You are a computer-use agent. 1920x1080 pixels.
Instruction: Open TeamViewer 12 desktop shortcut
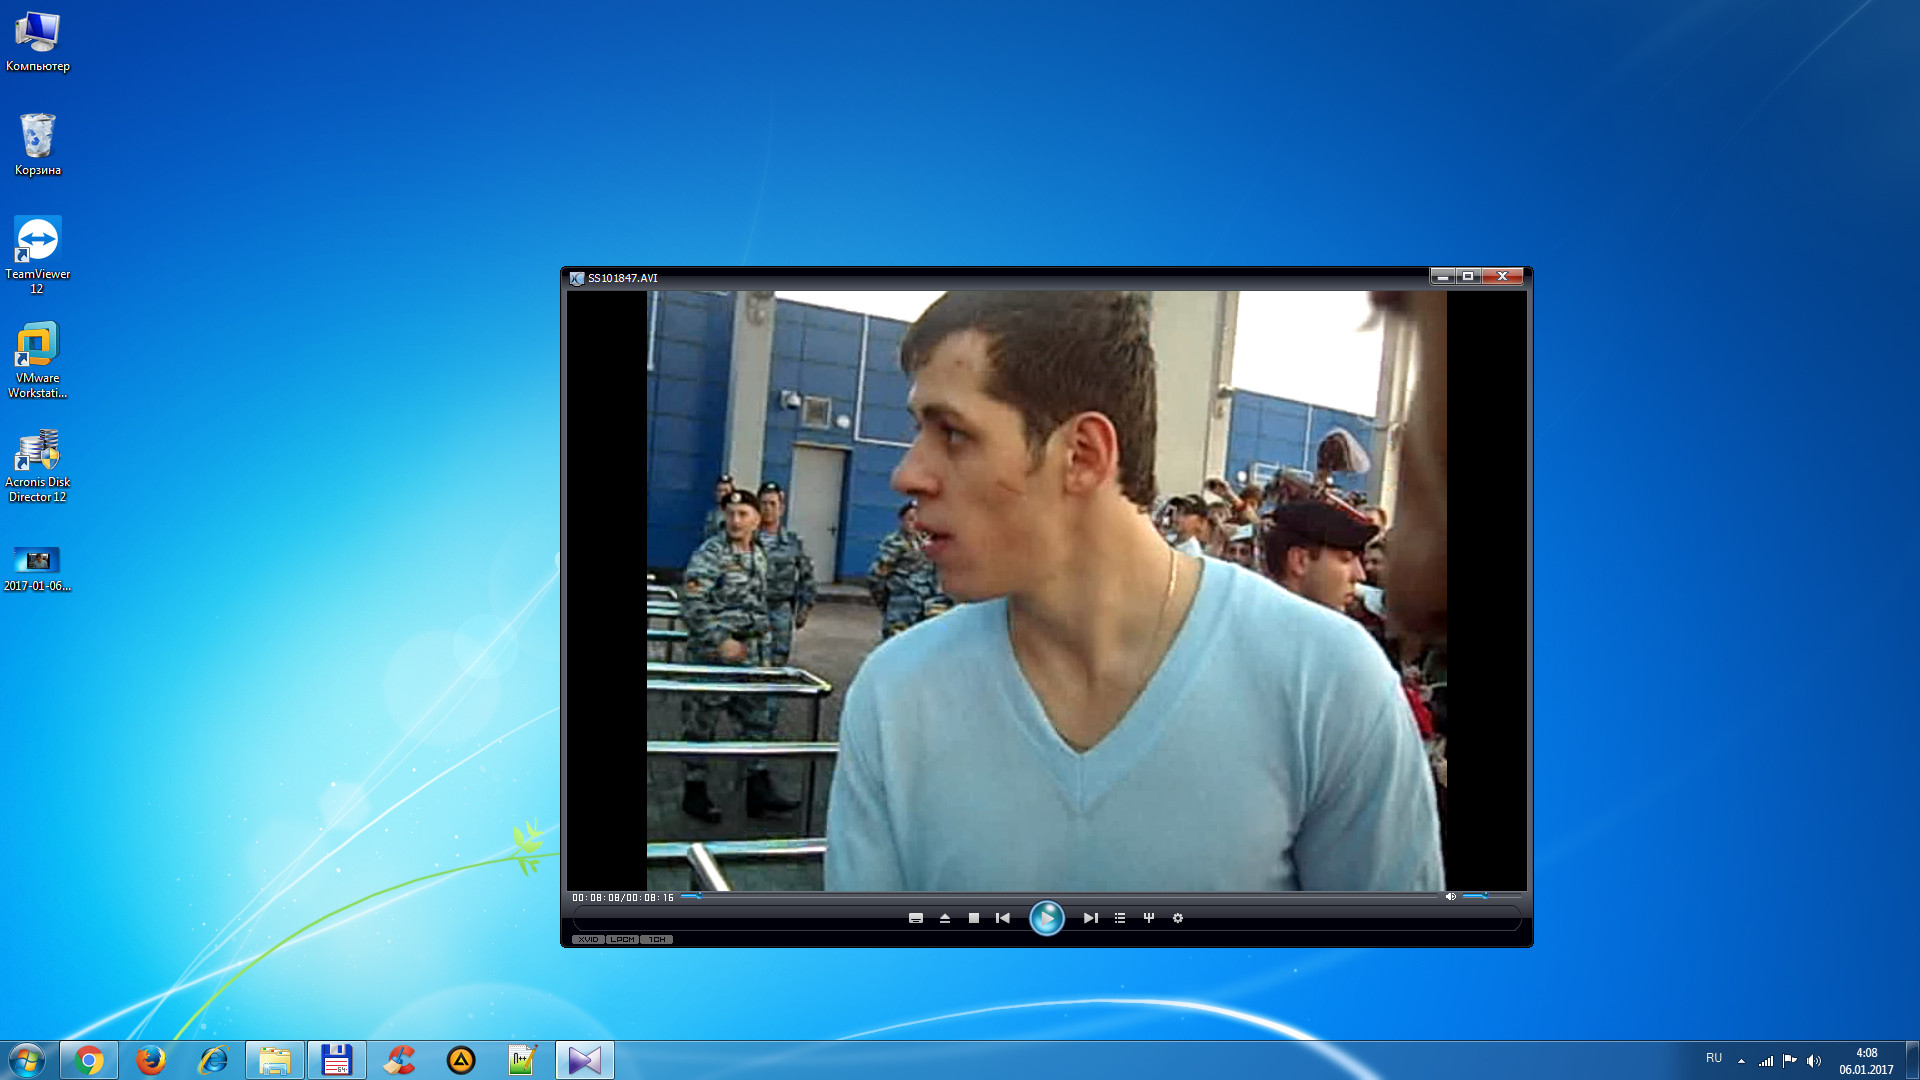[38, 255]
